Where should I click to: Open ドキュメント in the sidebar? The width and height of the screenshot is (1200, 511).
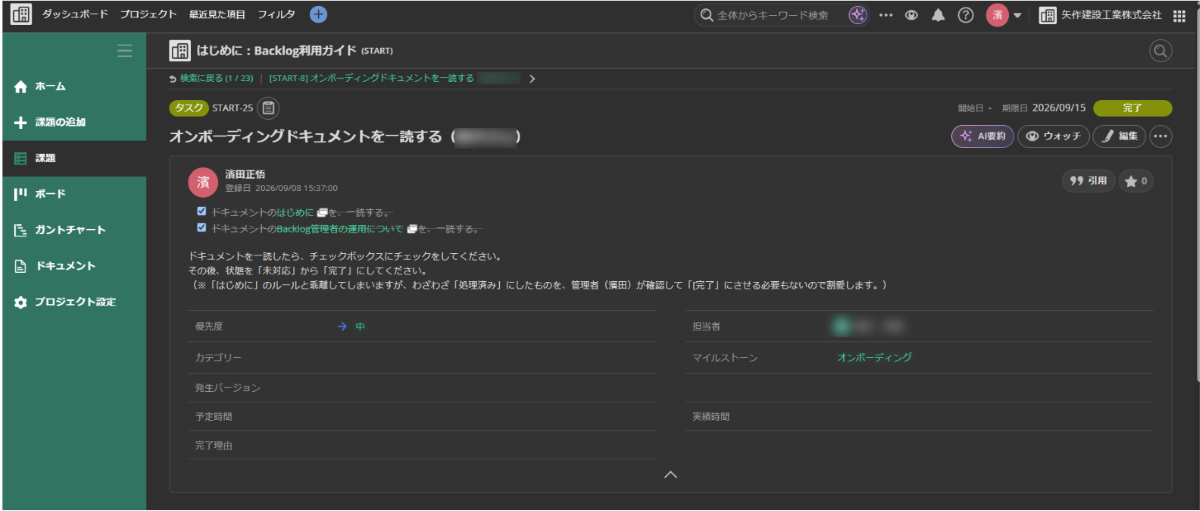click(x=74, y=266)
